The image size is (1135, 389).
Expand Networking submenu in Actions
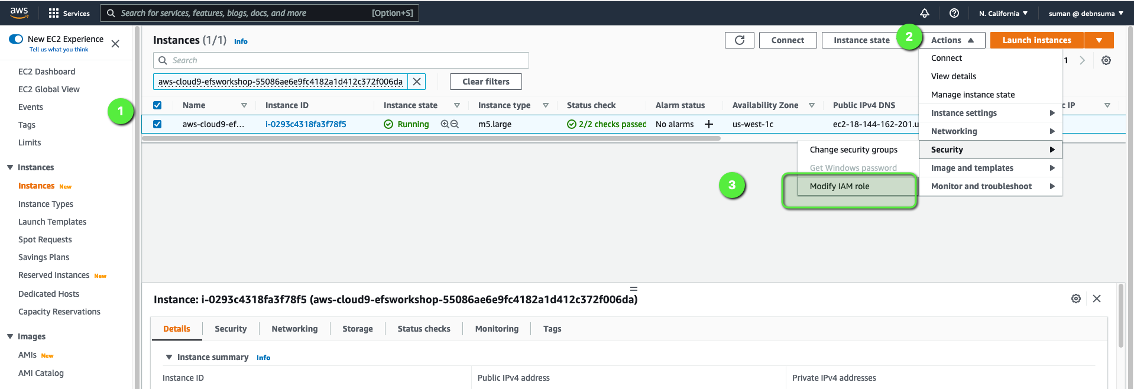[990, 131]
